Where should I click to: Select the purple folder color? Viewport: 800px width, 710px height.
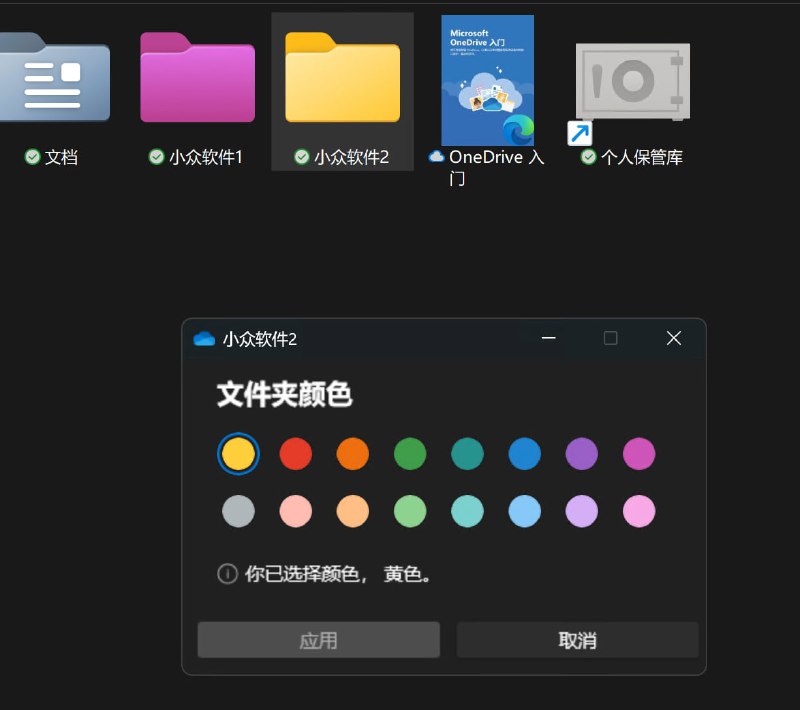point(582,453)
